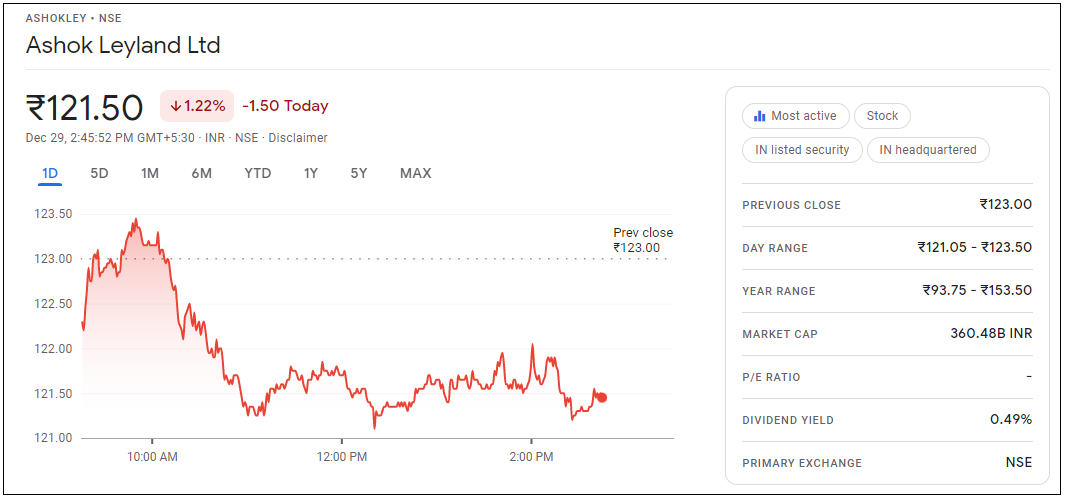The image size is (1066, 498).
Task: Click the DIVIDEND YIELD value 0.49%
Action: coord(1011,419)
